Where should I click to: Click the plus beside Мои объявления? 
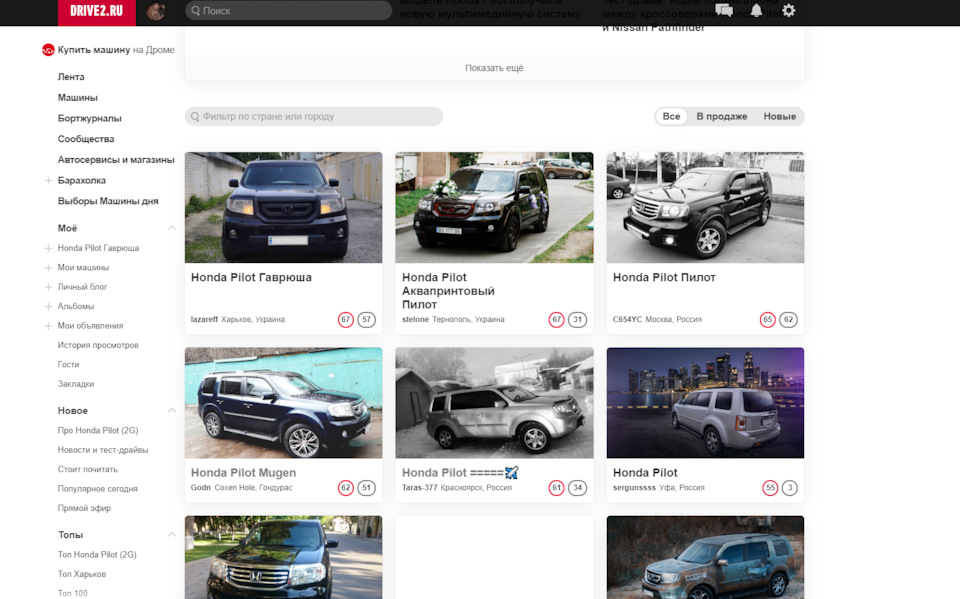48,326
